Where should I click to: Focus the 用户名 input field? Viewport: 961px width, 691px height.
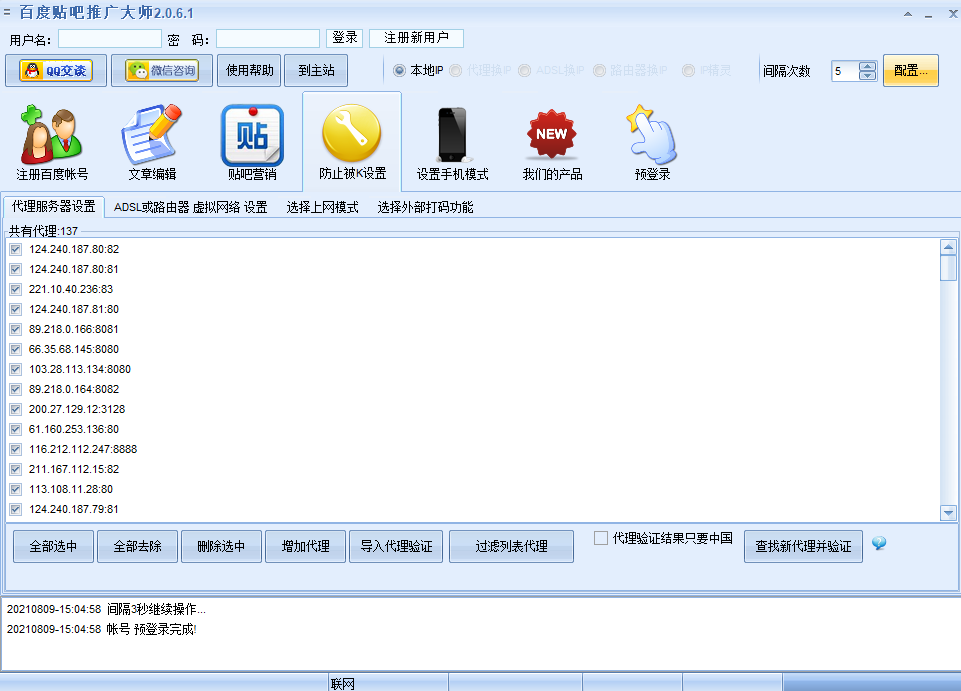110,39
